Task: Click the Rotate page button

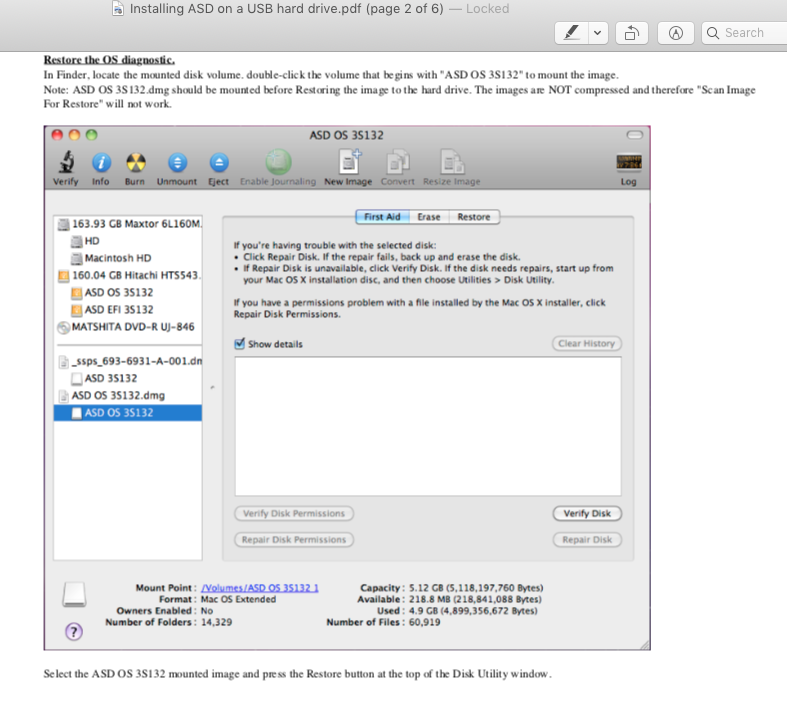Action: tap(631, 33)
